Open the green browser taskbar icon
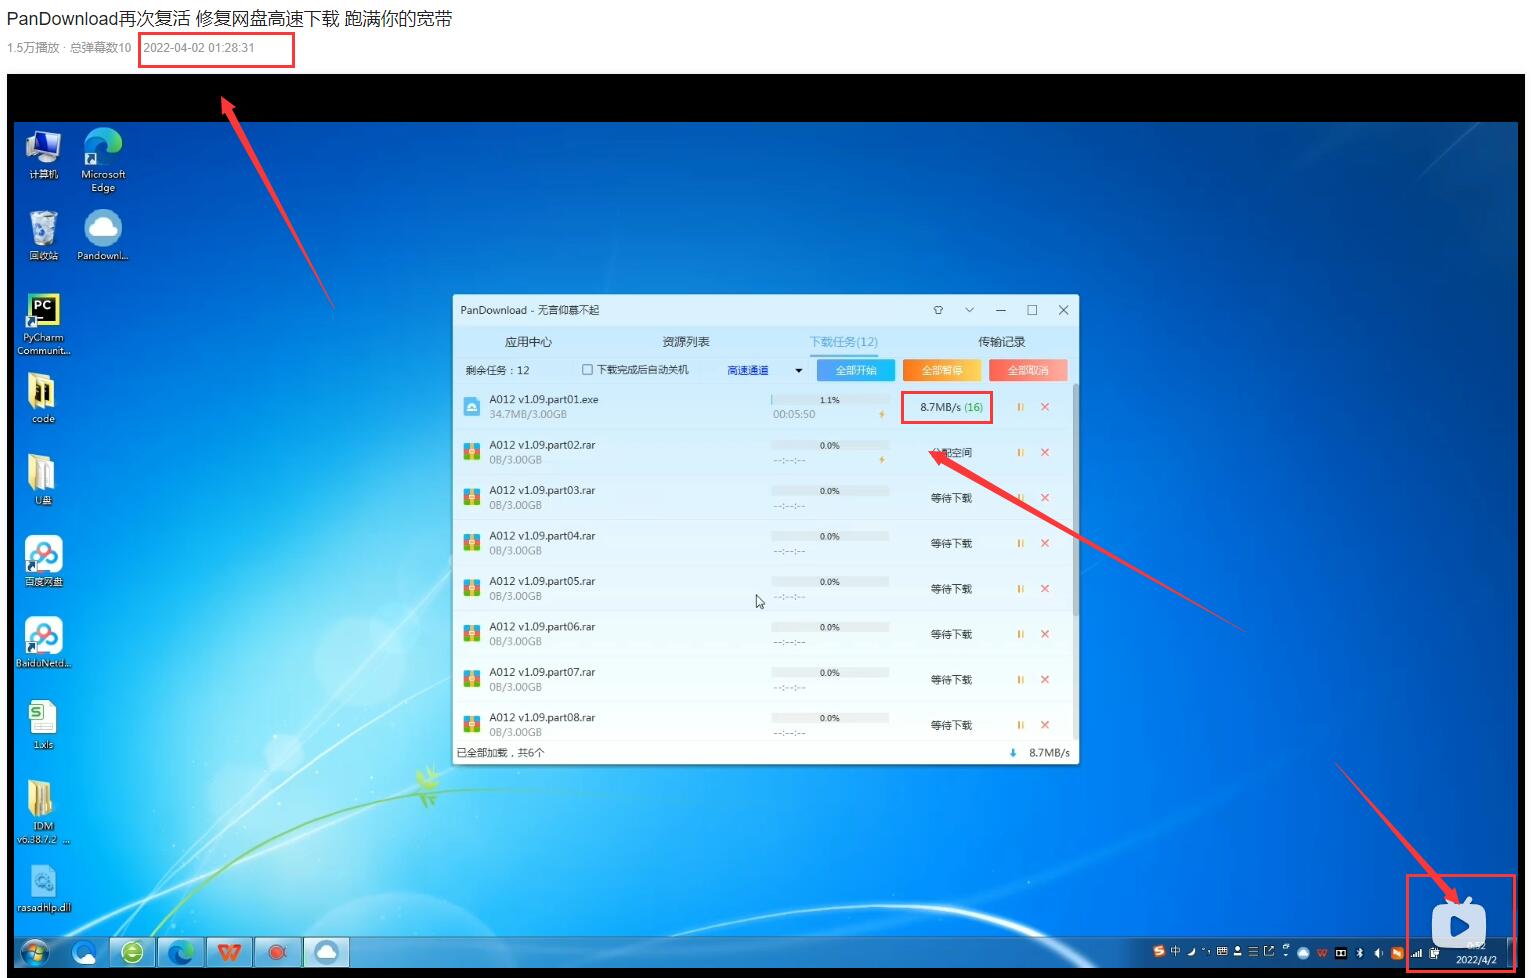This screenshot has height=978, width=1531. point(132,952)
